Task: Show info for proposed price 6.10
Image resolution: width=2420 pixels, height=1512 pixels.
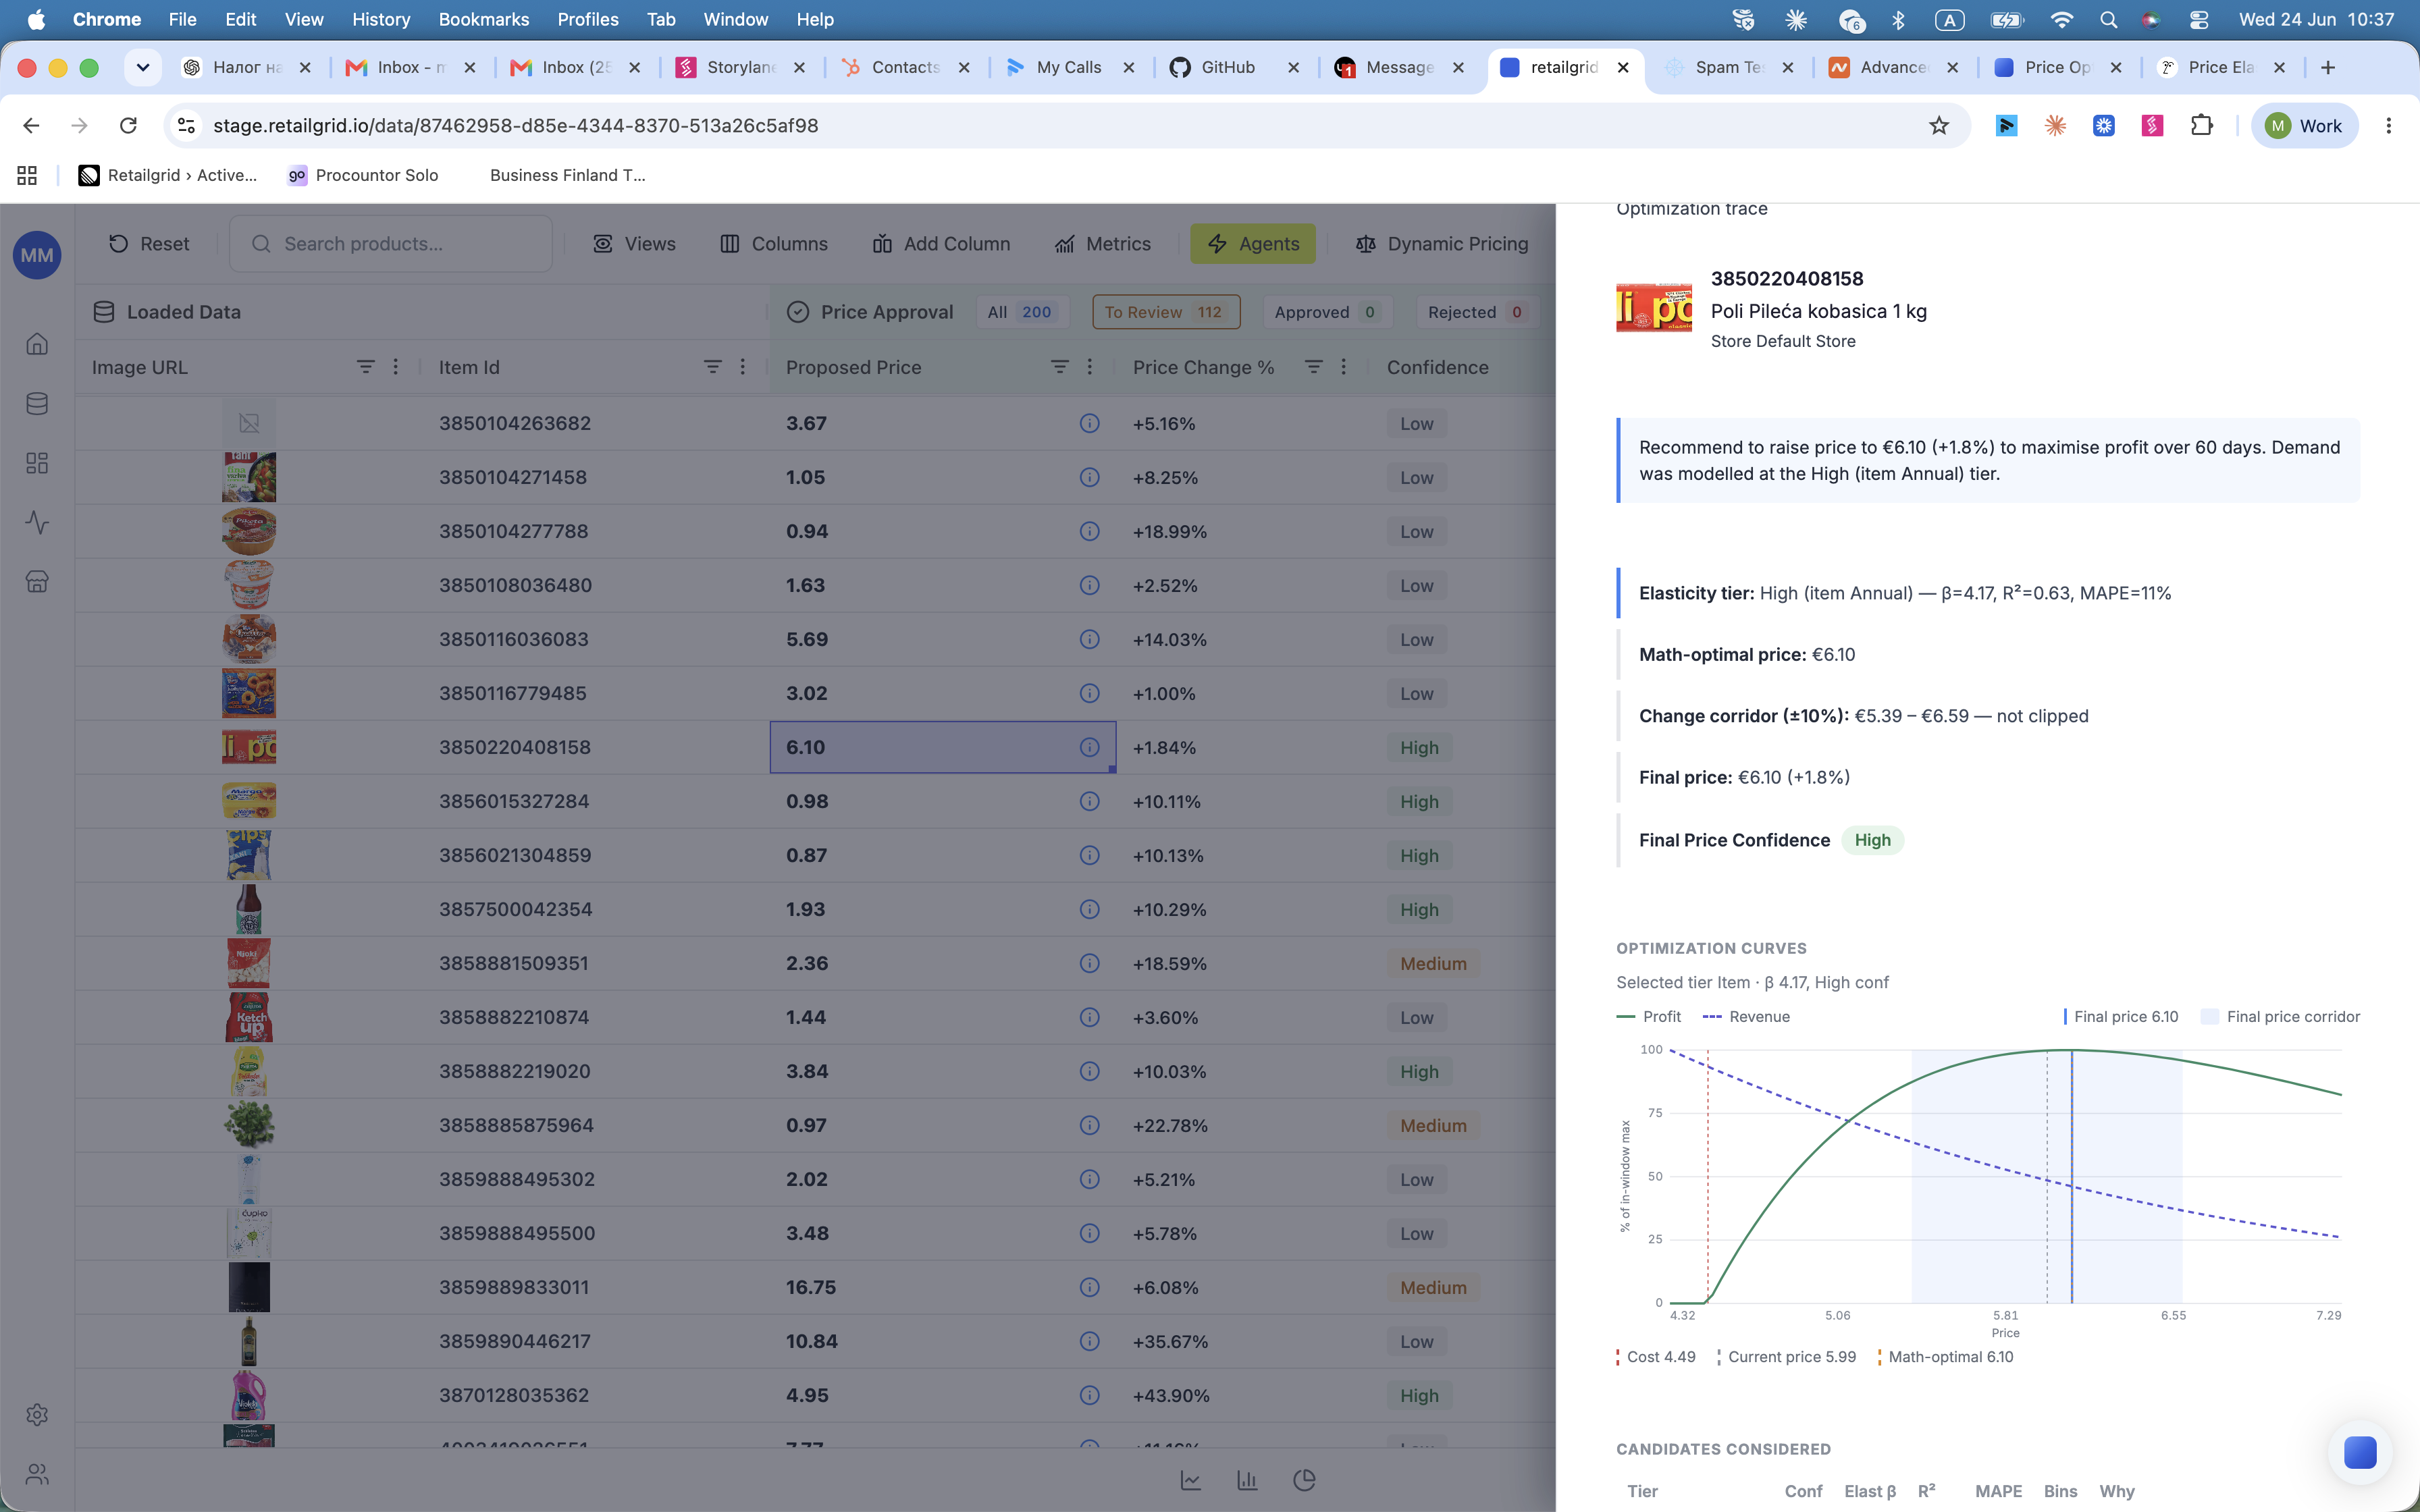Action: coord(1090,748)
